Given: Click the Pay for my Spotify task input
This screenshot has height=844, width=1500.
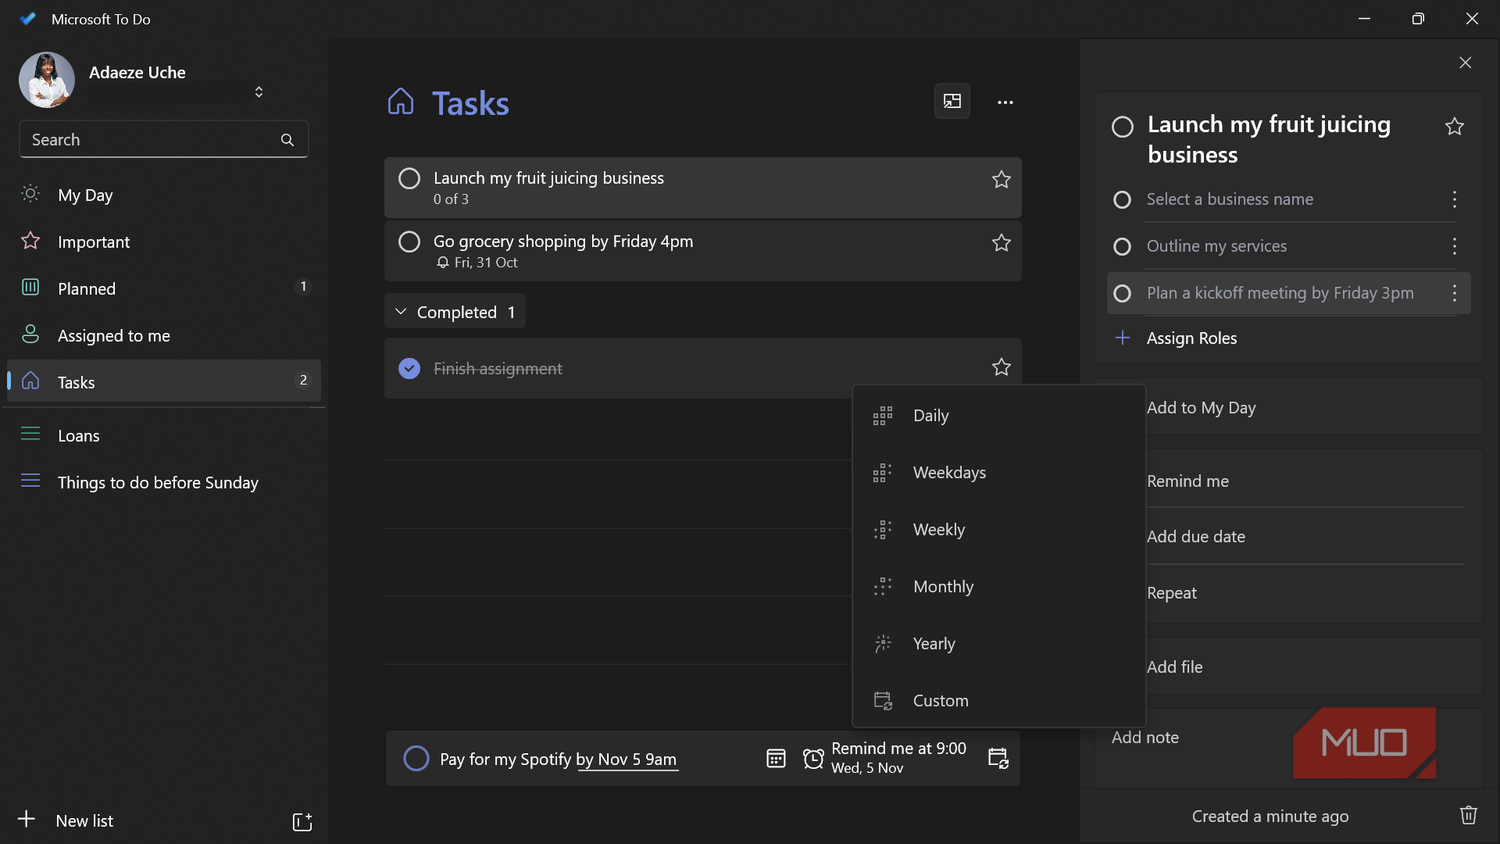Looking at the screenshot, I should (x=558, y=759).
